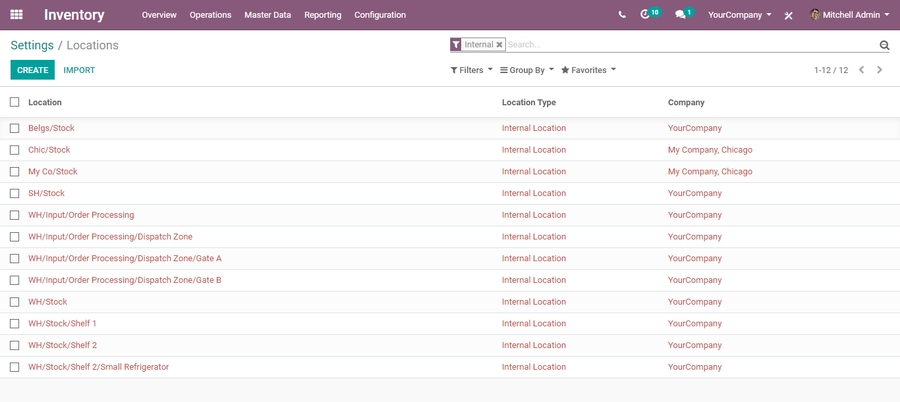Expand the Filters dropdown
The image size is (900, 402).
472,70
